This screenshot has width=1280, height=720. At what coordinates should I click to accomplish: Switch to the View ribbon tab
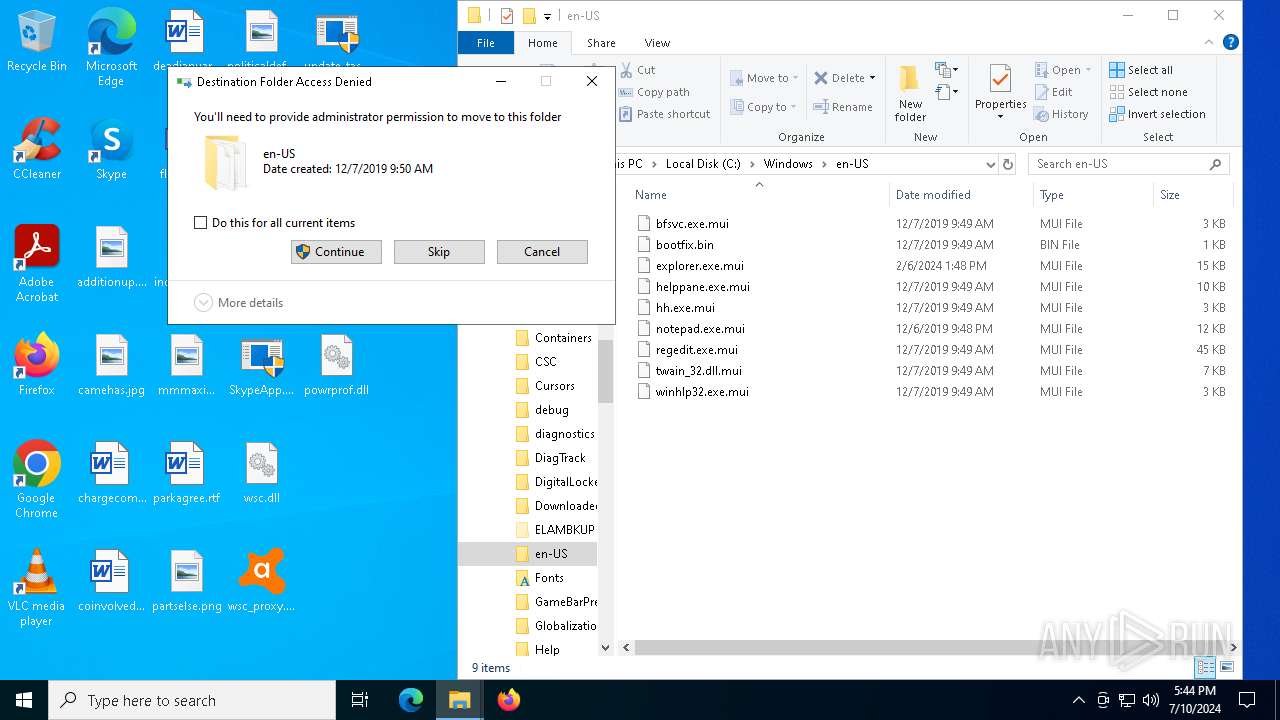tap(657, 43)
